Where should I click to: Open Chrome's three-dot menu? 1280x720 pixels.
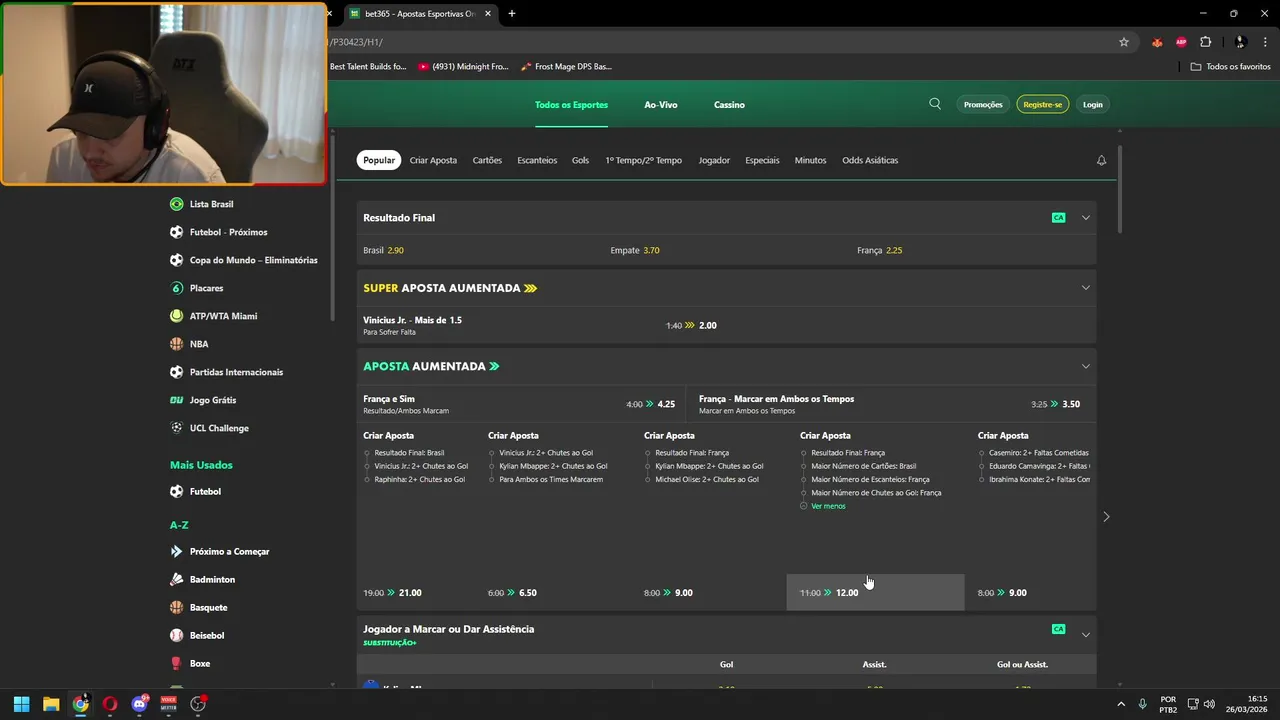click(1264, 42)
